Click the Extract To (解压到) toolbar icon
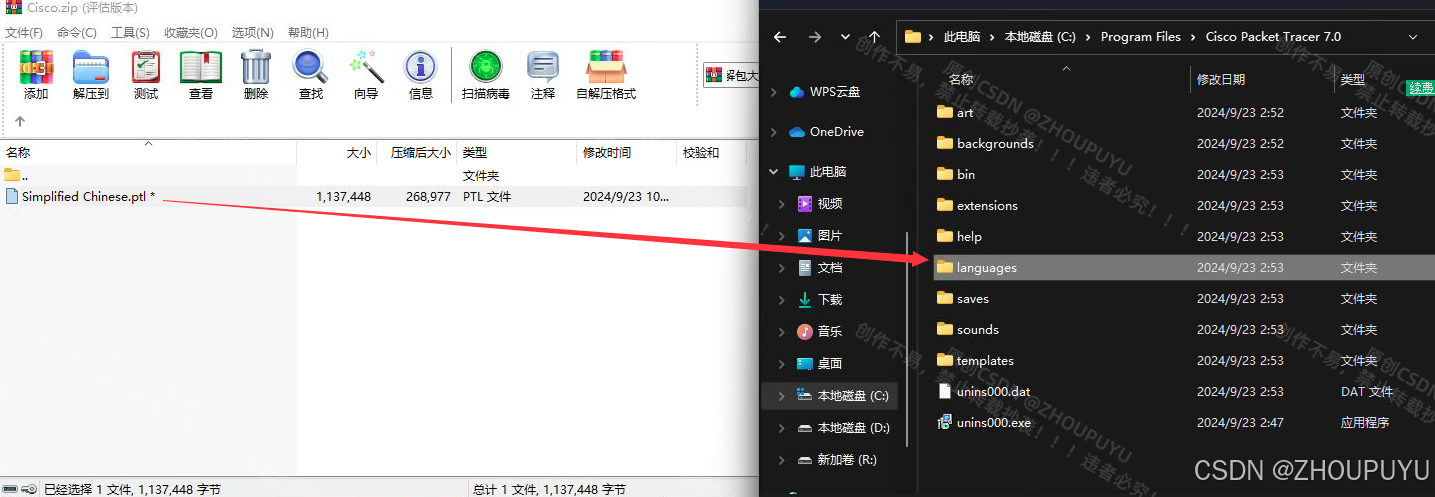1435x497 pixels. 91,75
